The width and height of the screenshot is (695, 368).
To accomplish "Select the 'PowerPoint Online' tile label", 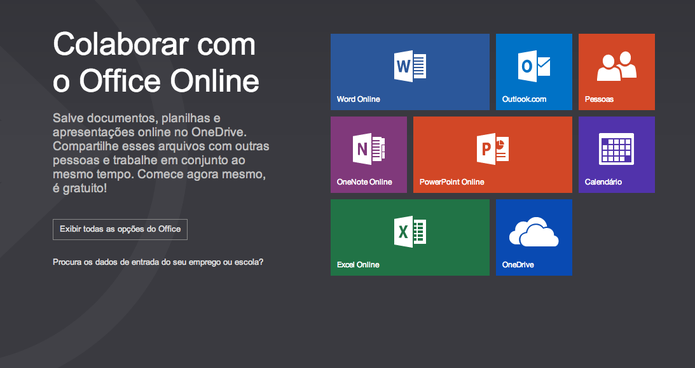I will (x=452, y=182).
